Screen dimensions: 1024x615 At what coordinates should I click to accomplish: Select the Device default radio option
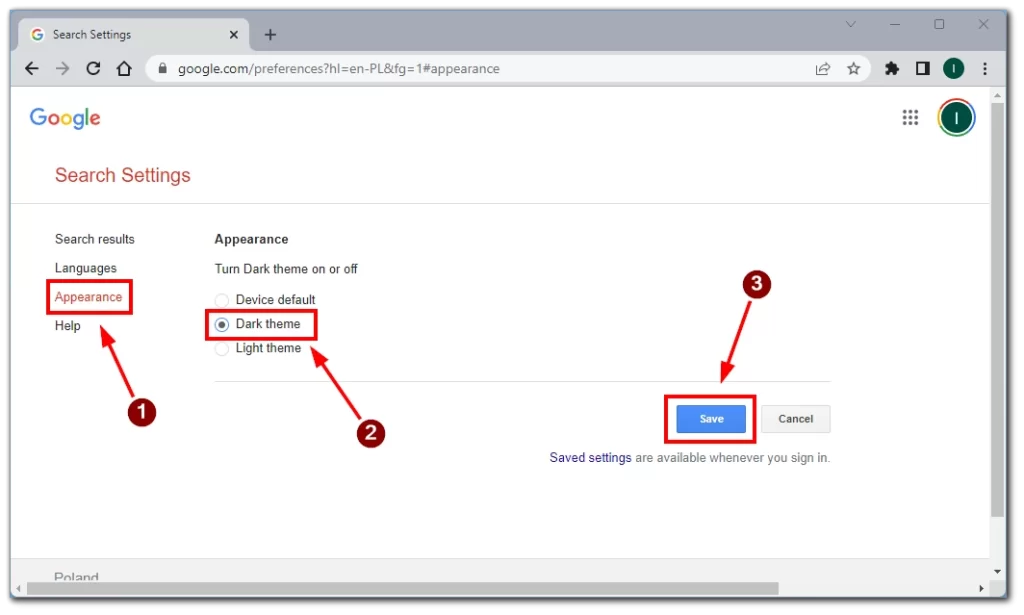222,300
